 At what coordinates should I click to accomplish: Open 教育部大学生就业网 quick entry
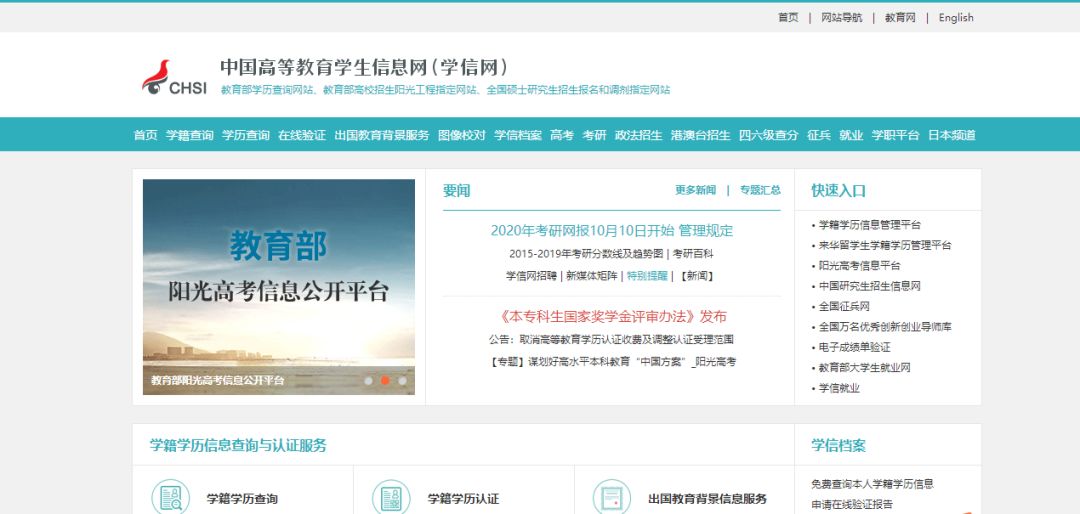coord(864,367)
